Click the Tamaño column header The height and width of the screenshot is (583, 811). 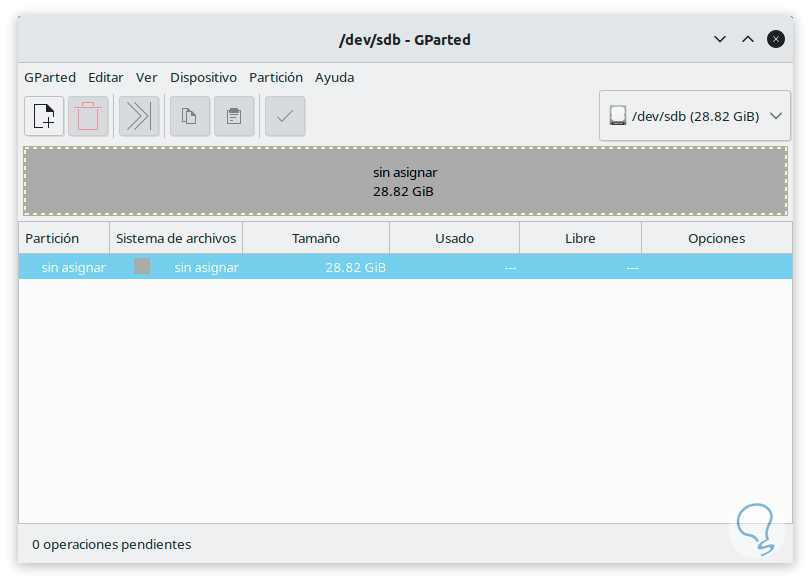point(316,238)
